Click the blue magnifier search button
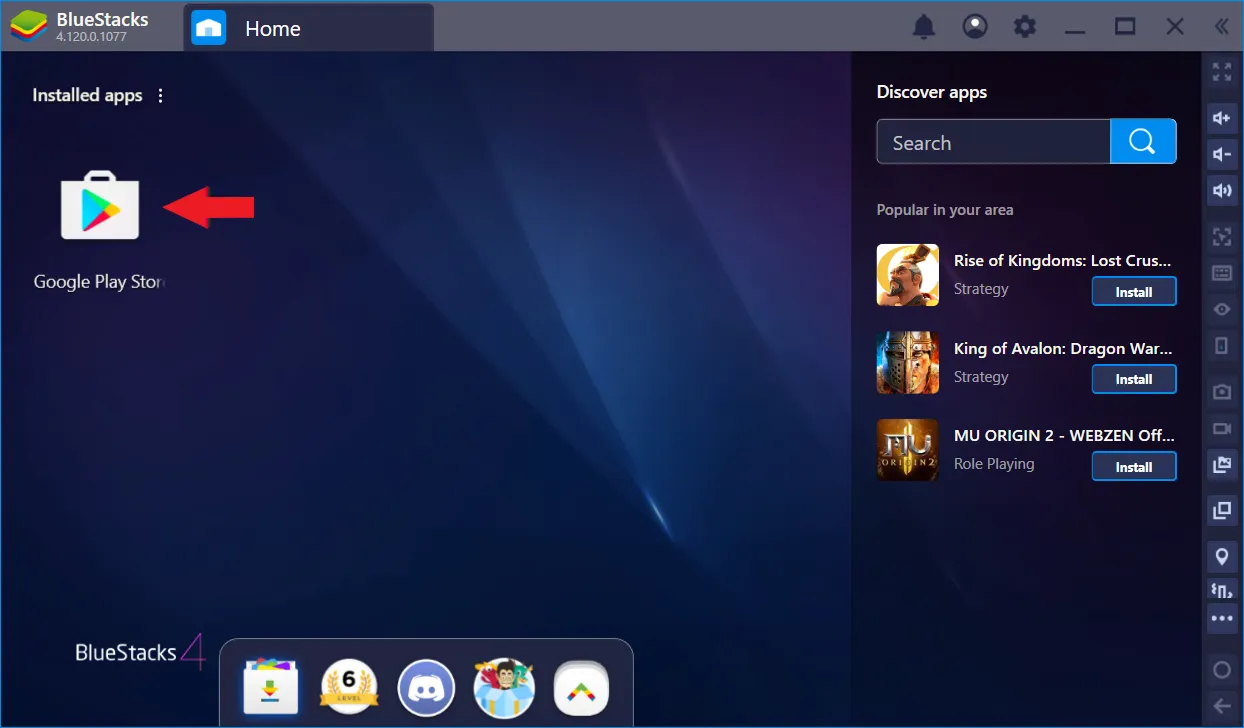Image resolution: width=1244 pixels, height=728 pixels. (x=1143, y=142)
